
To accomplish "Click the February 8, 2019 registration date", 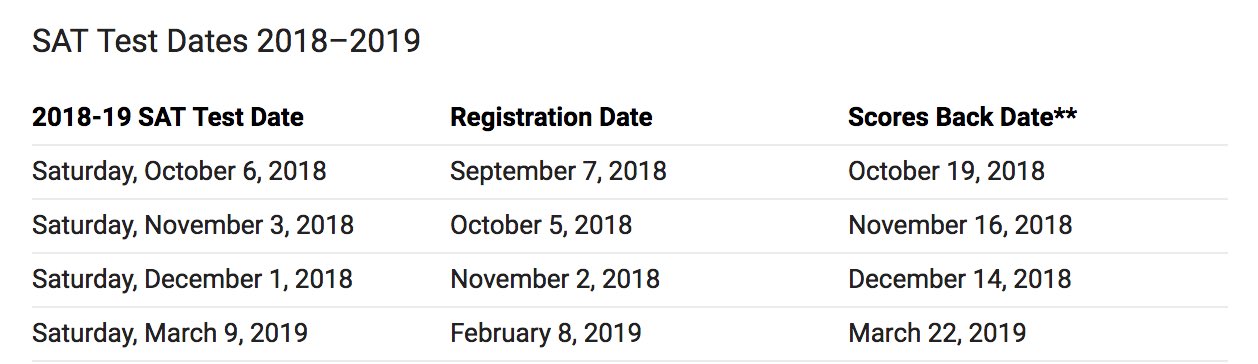I will [546, 333].
